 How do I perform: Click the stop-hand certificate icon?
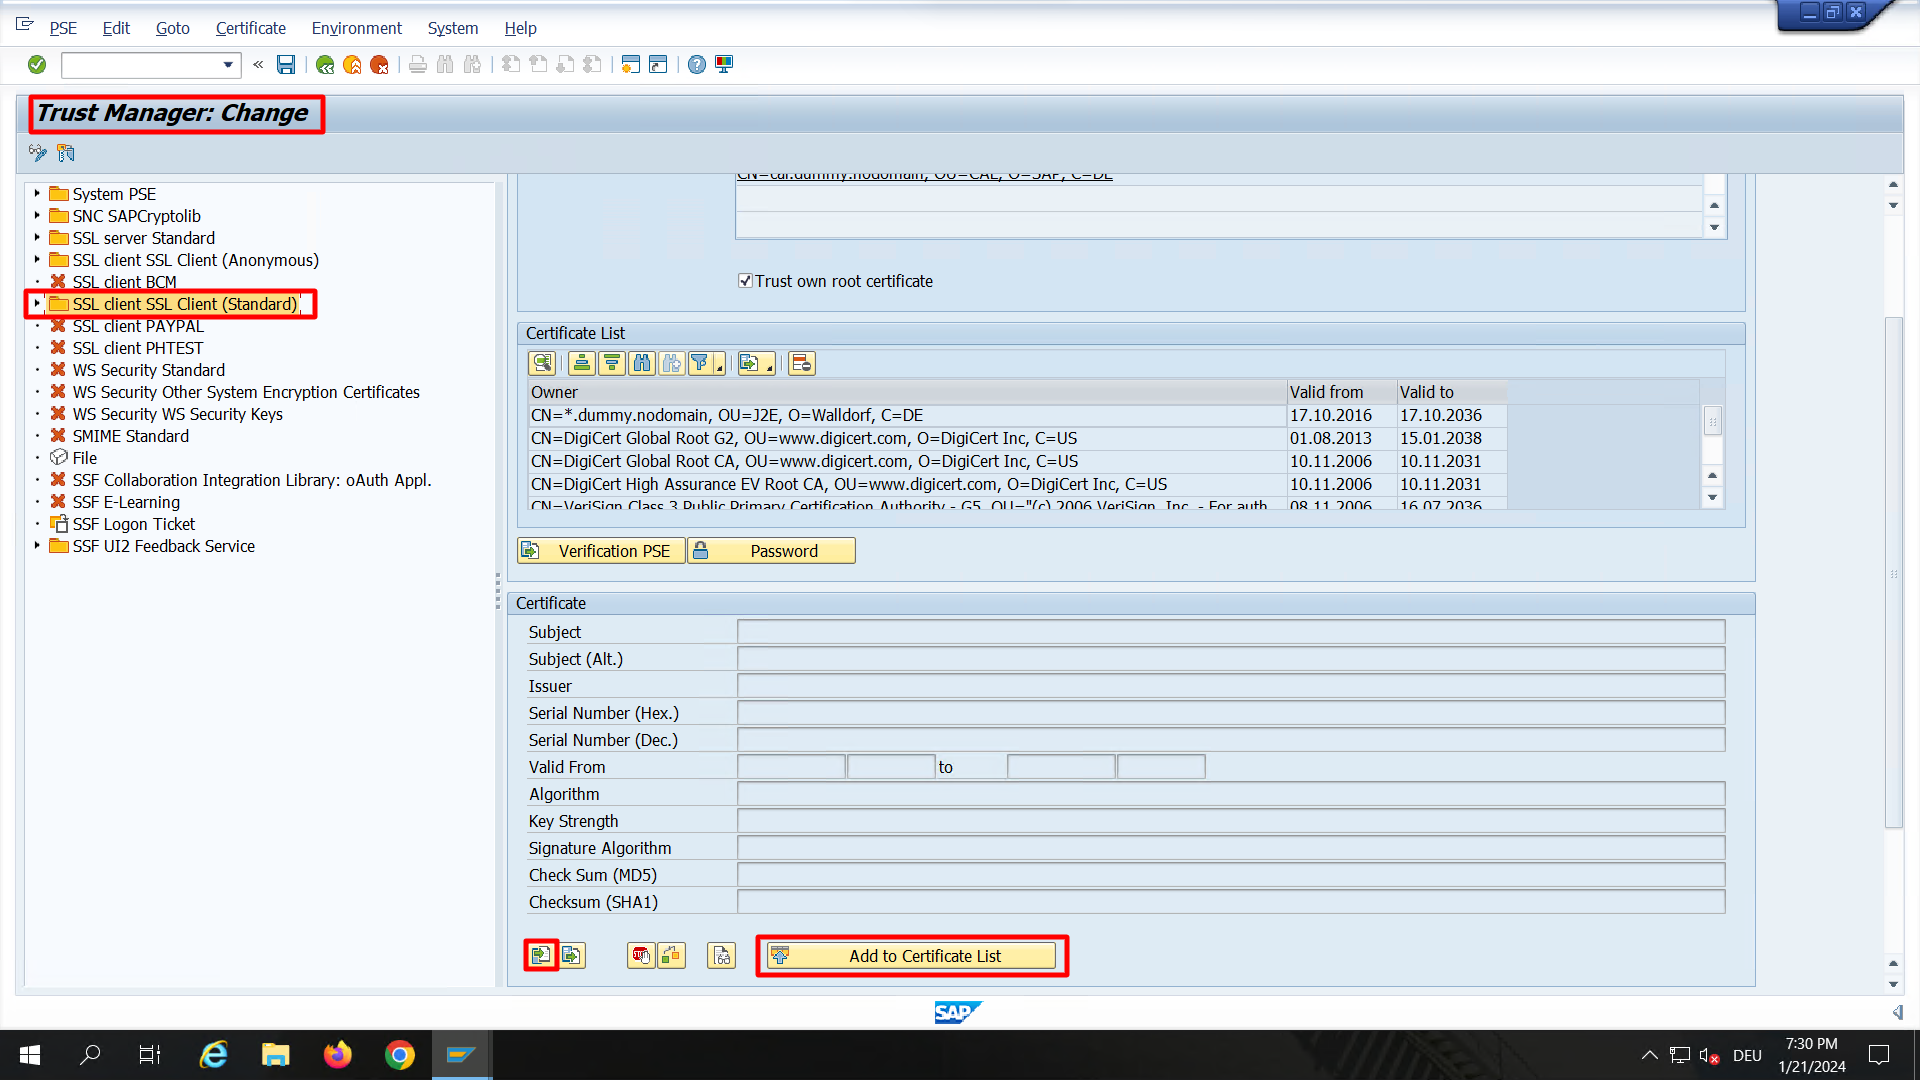[641, 955]
